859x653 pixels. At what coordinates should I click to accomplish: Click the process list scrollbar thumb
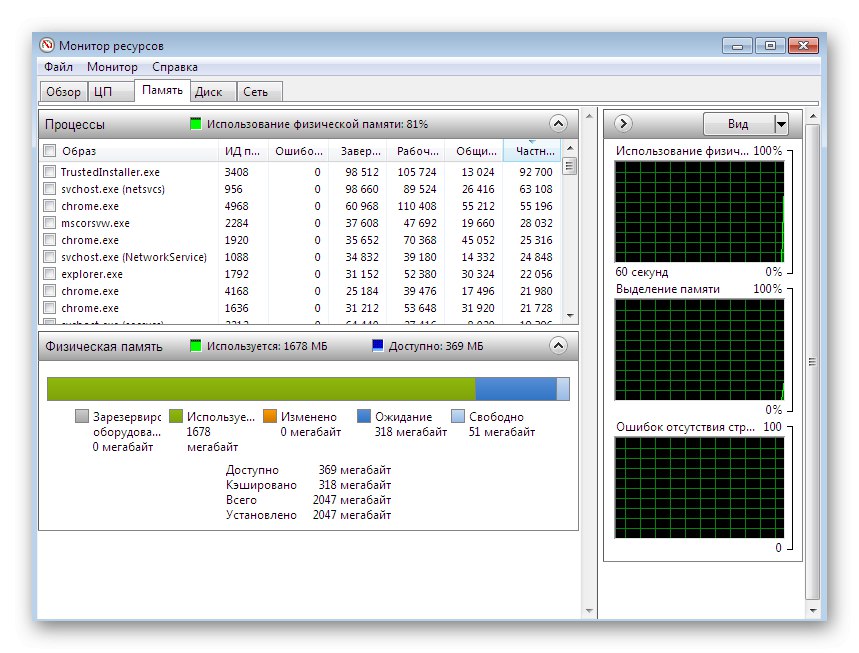coord(570,165)
